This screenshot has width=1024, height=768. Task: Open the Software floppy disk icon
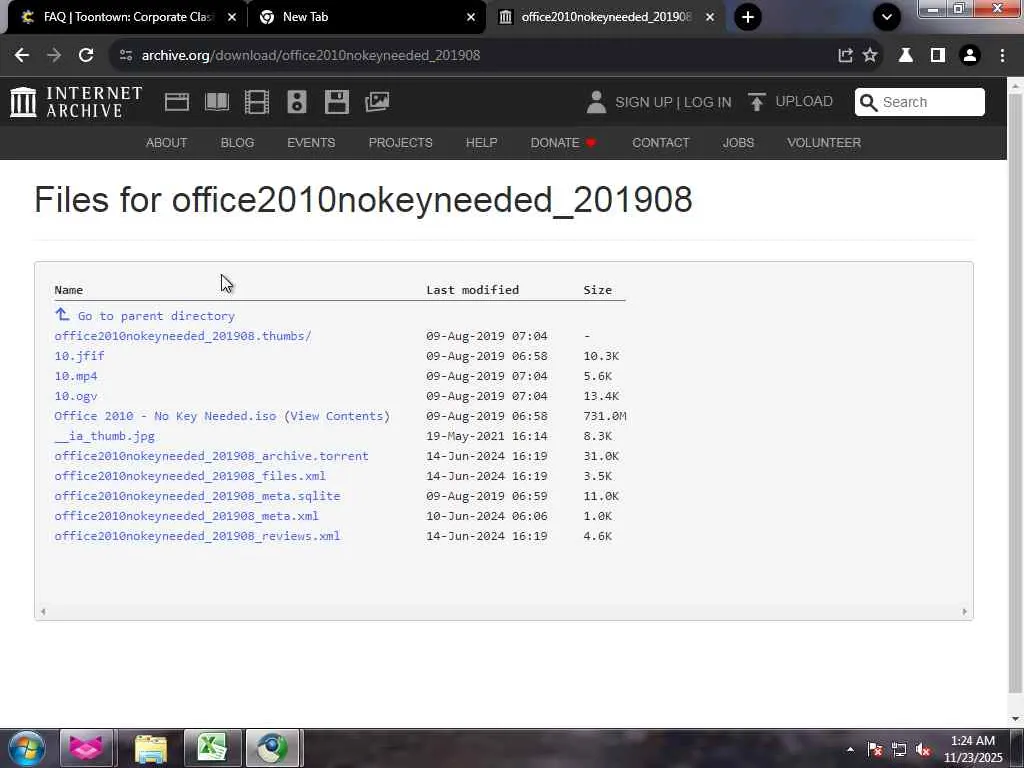336,102
